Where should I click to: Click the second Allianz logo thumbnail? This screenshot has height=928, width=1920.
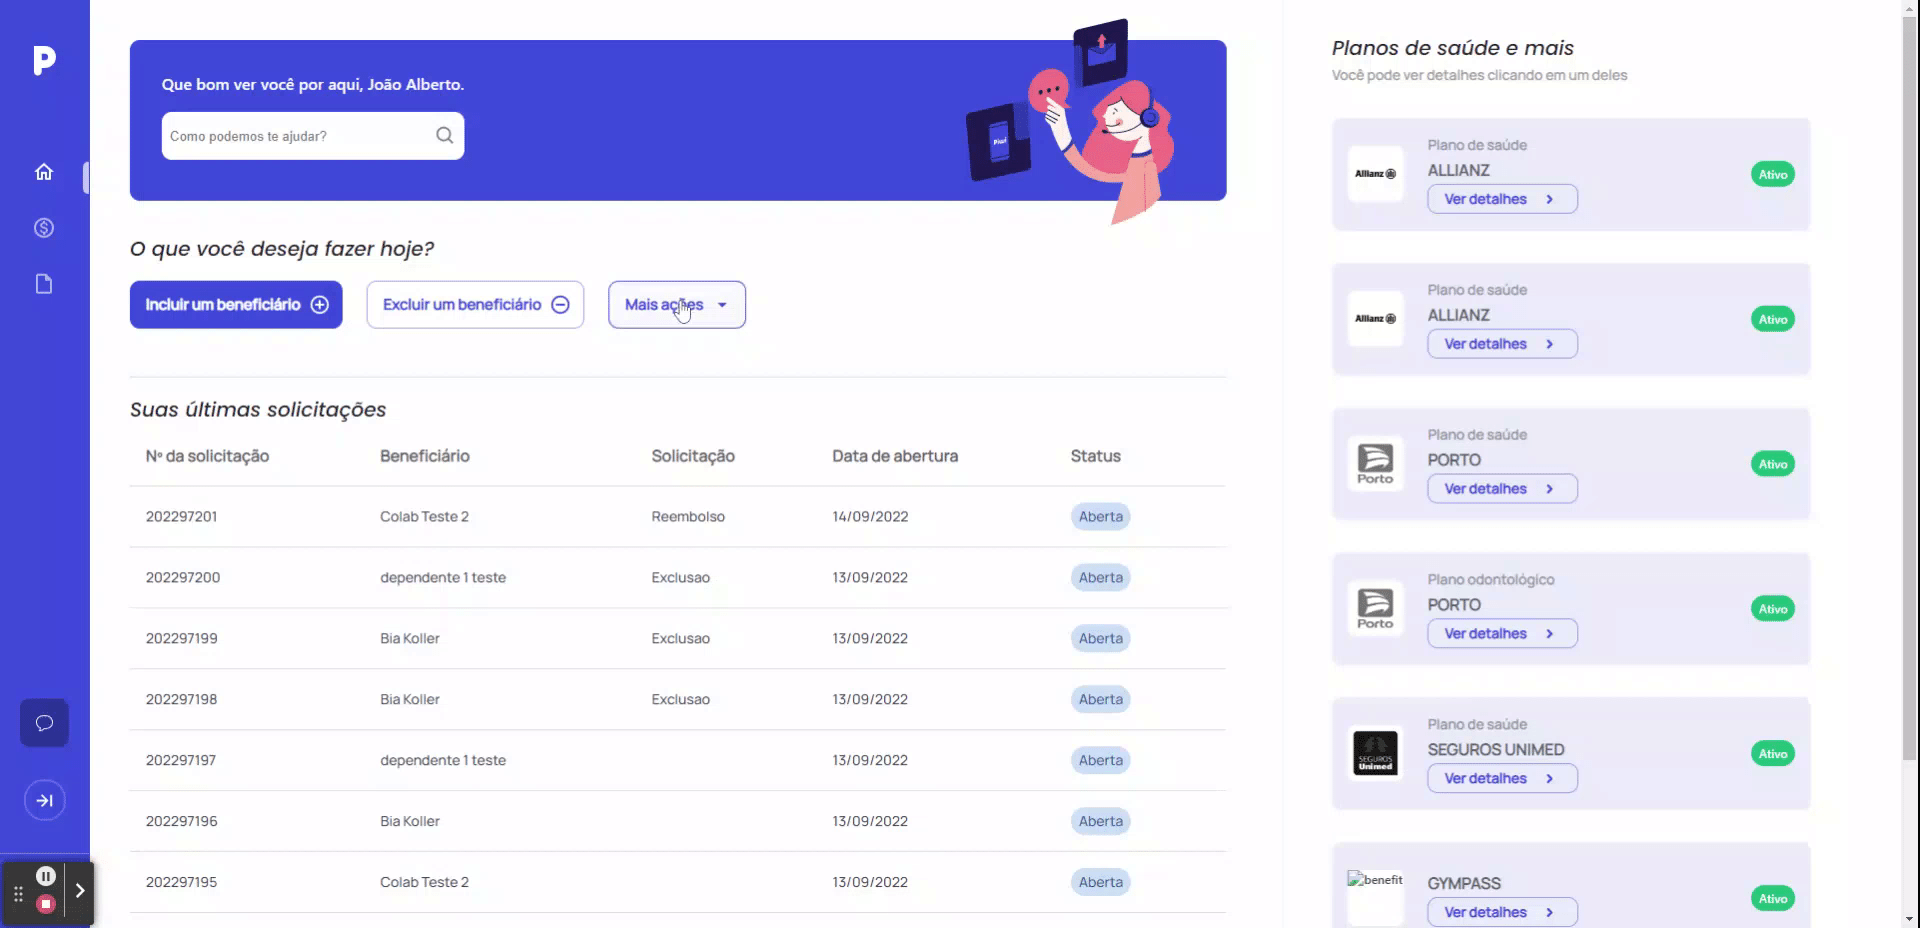click(1375, 319)
